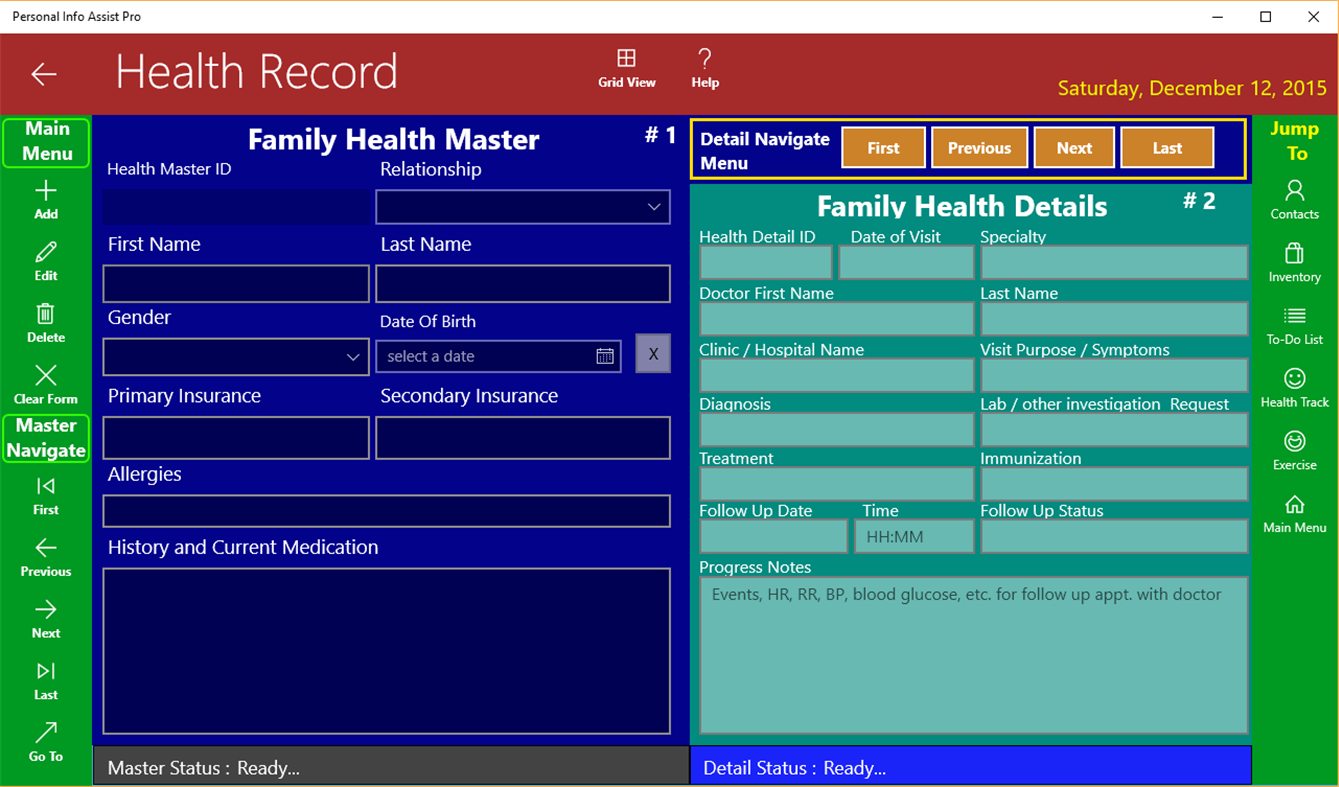Select the Edit pencil tool
Image resolution: width=1339 pixels, height=787 pixels.
point(45,261)
